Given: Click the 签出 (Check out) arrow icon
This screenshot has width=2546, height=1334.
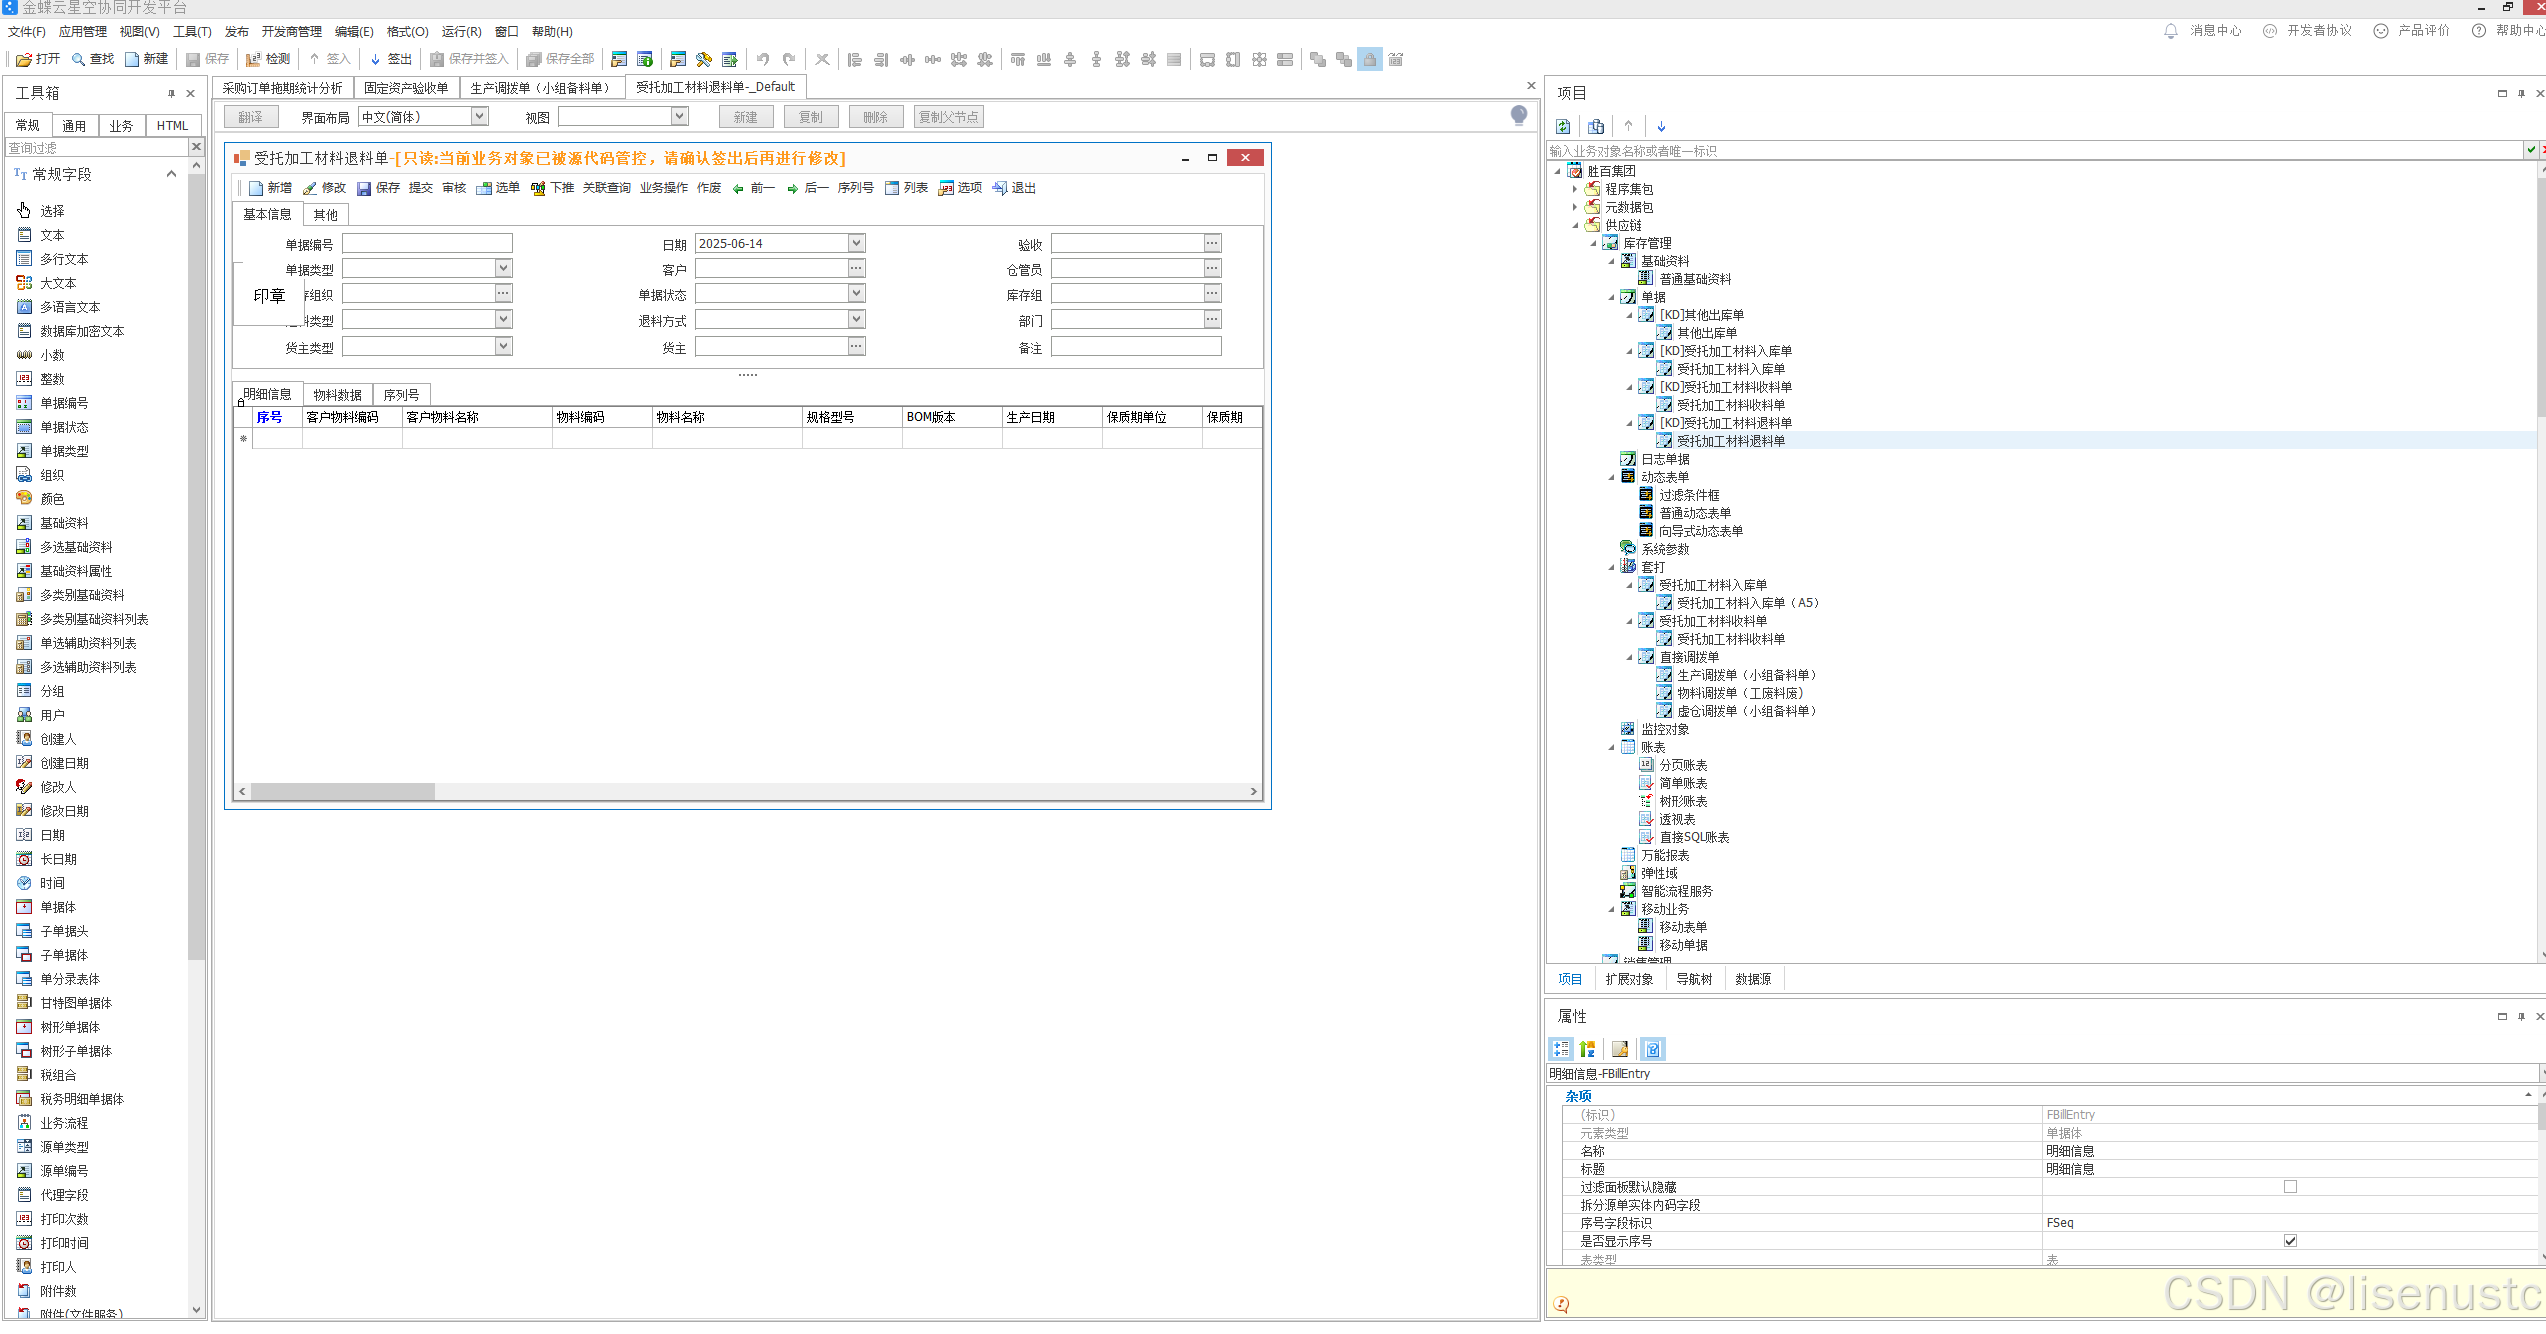Looking at the screenshot, I should pyautogui.click(x=375, y=60).
